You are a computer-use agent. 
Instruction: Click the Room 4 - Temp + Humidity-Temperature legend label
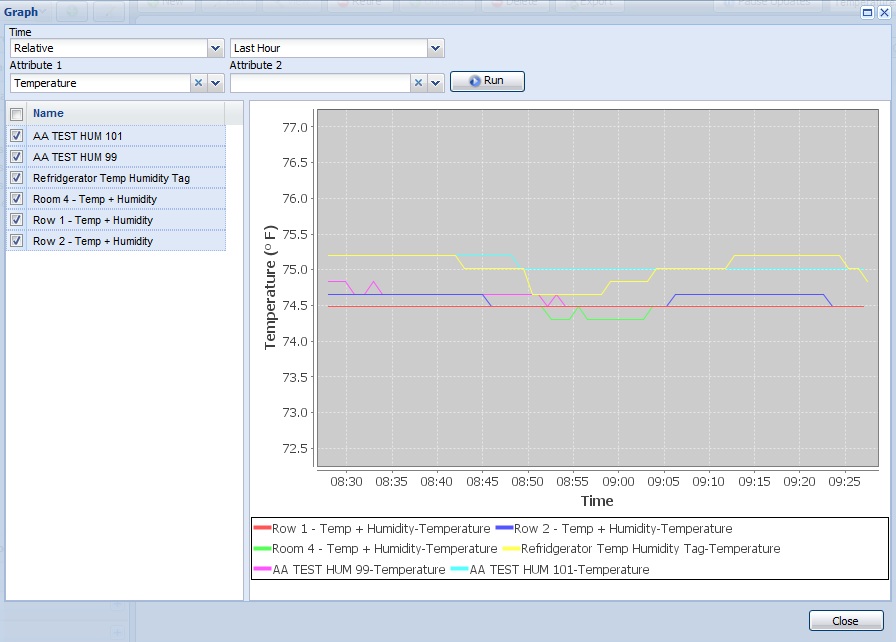(385, 549)
